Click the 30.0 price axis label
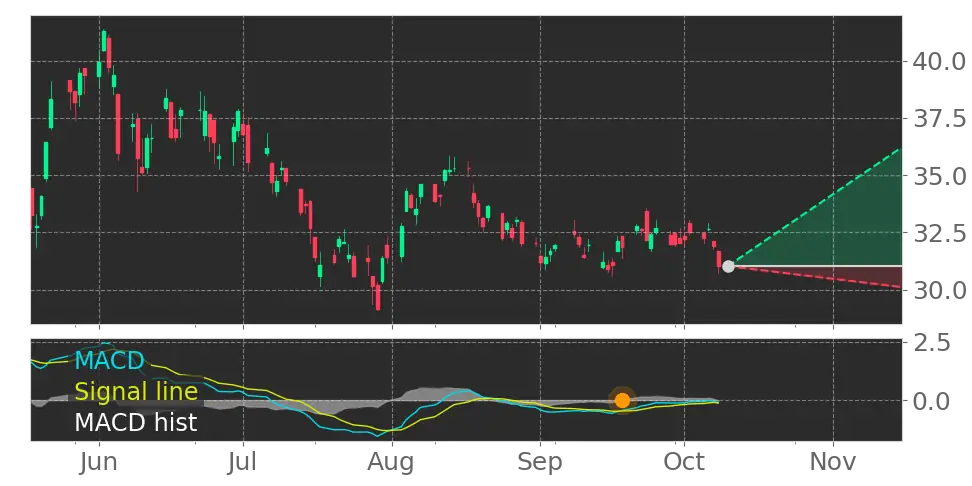972x486 pixels. tap(939, 290)
